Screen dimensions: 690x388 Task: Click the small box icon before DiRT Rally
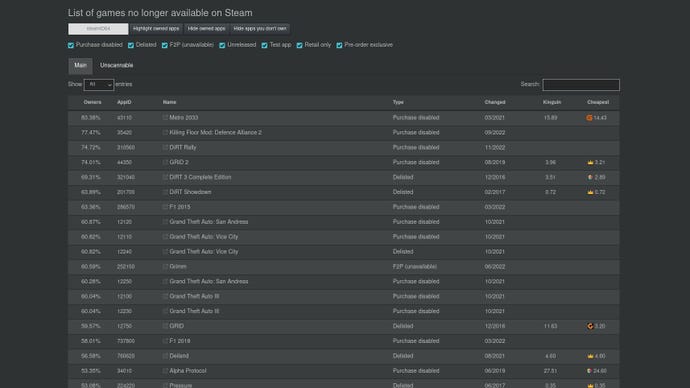(165, 147)
